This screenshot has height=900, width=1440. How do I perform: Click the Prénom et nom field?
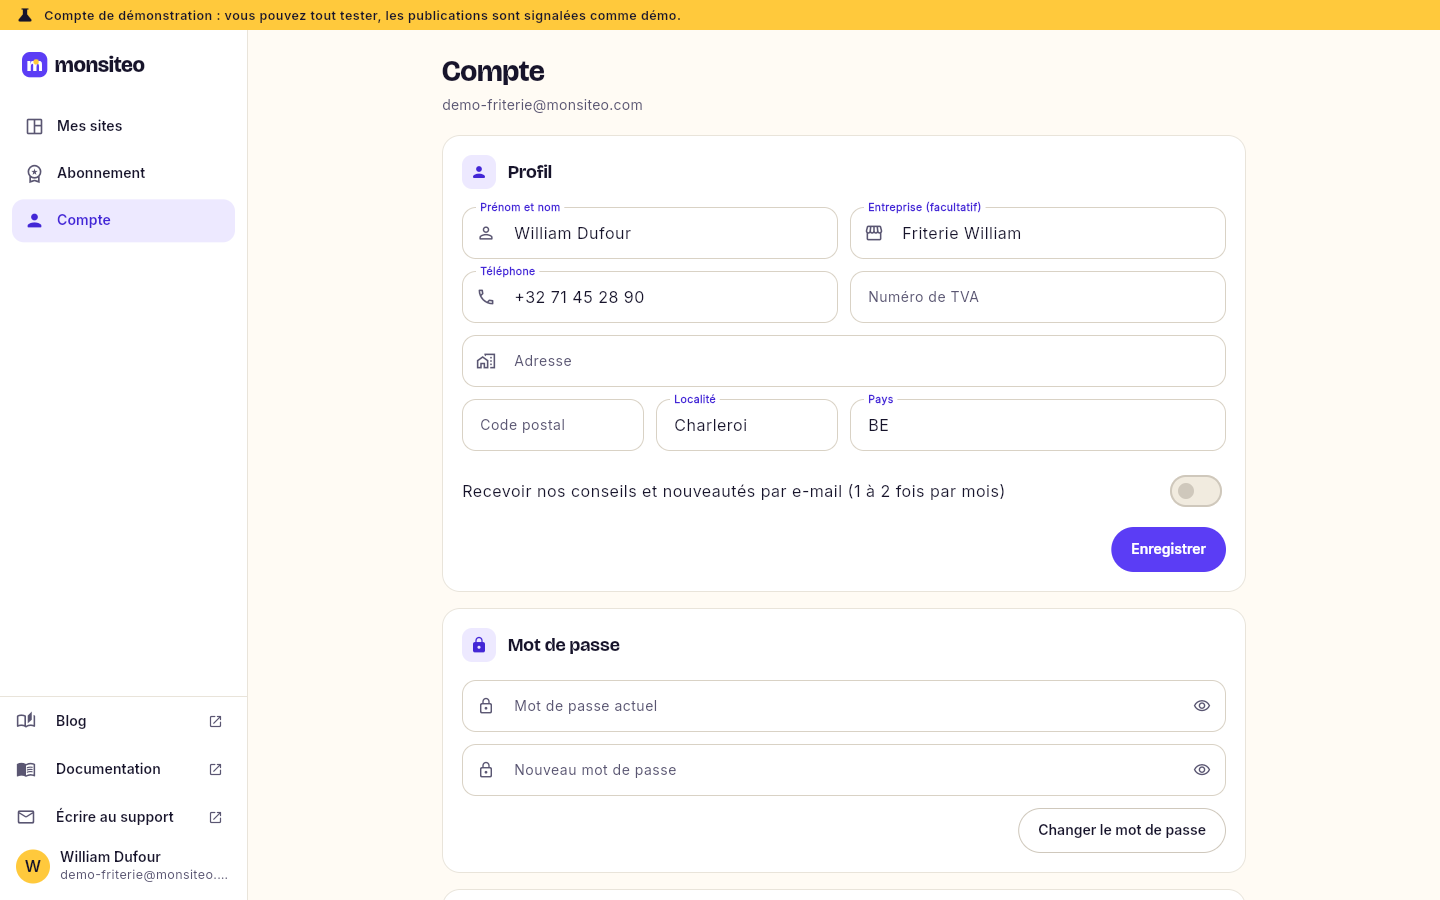click(x=650, y=233)
